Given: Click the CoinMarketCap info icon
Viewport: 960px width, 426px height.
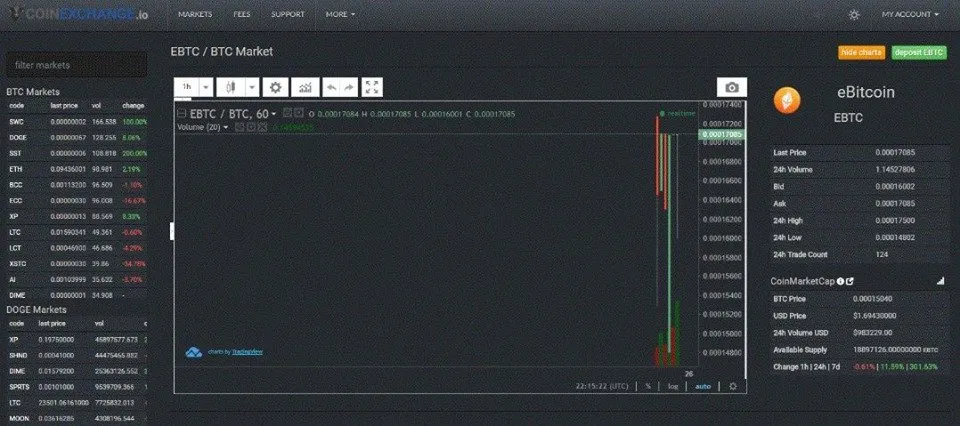Looking at the screenshot, I should [x=840, y=281].
